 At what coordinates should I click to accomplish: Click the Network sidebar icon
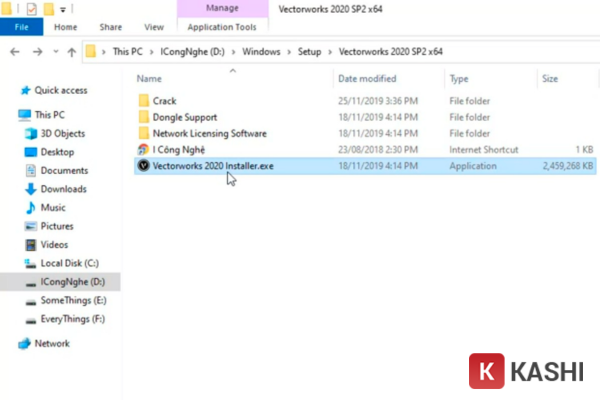[24, 344]
